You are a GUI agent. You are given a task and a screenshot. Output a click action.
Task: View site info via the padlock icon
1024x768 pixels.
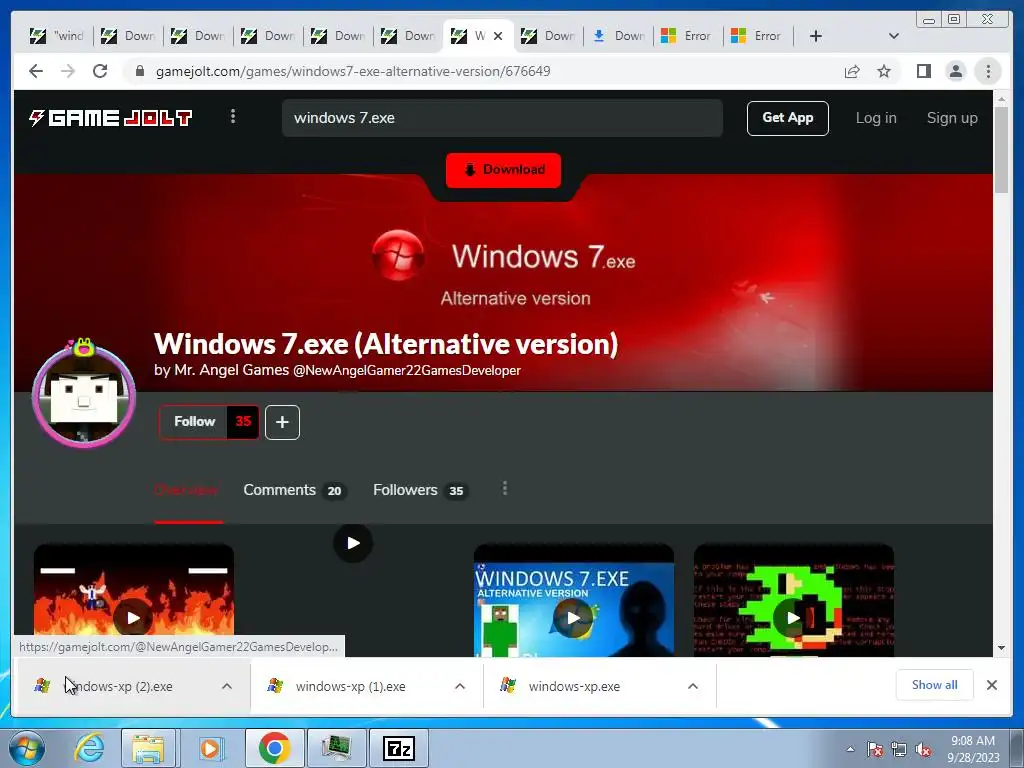click(x=139, y=71)
